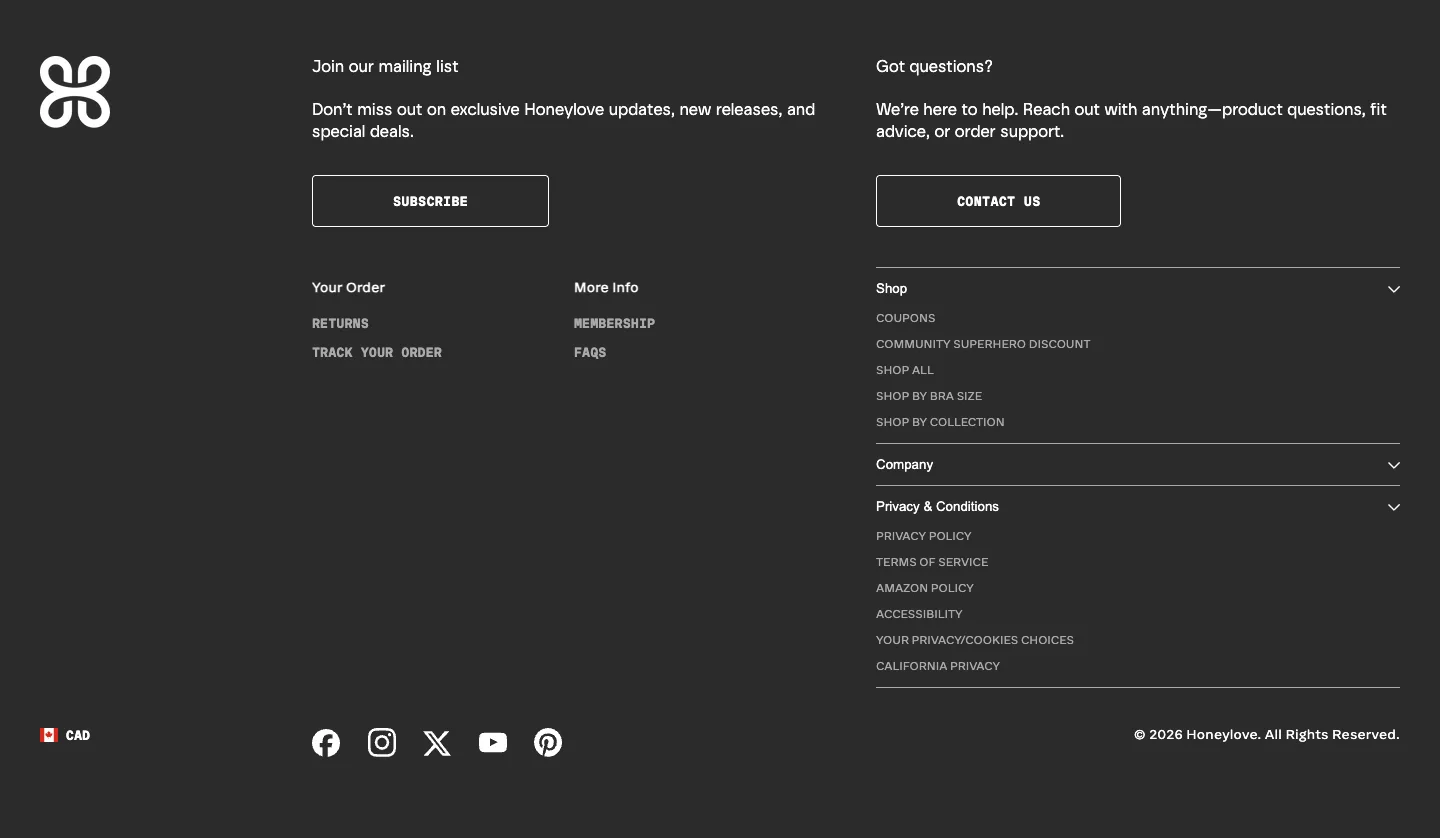Click the 2026 Honeylove copyright notice

[1267, 735]
